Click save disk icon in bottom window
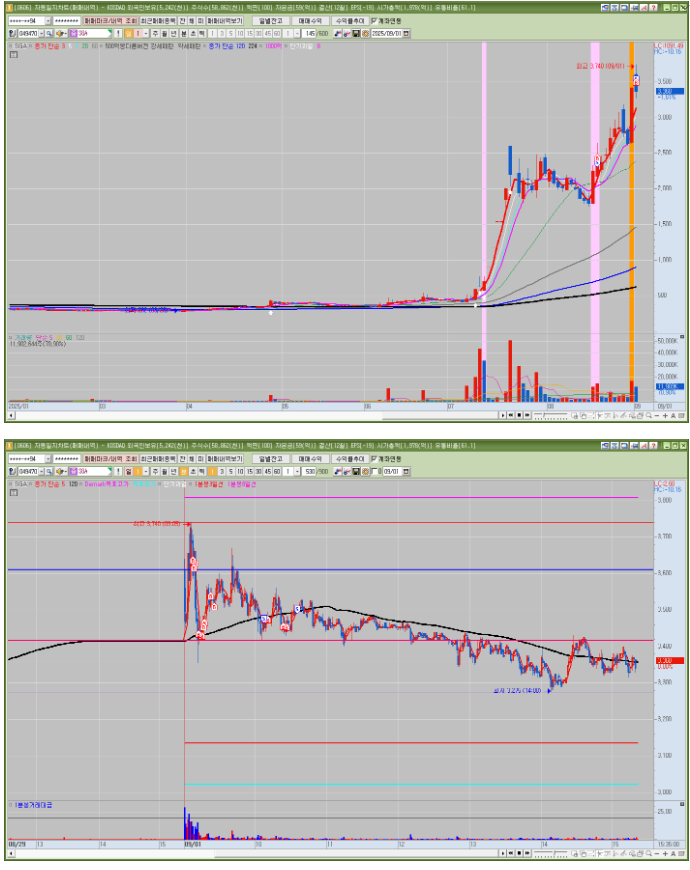690x870 pixels. click(x=356, y=472)
